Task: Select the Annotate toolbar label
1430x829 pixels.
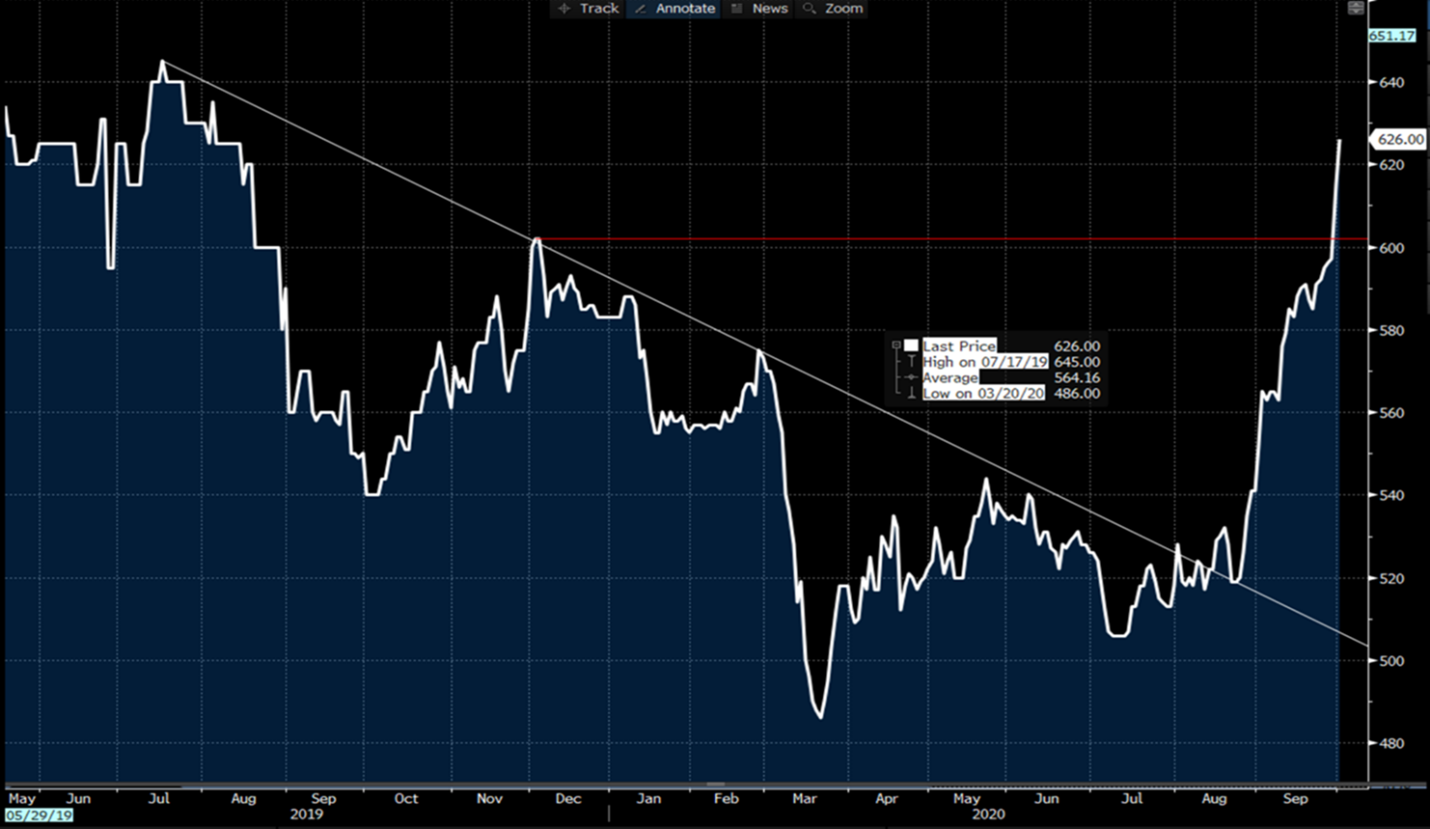Action: point(686,8)
